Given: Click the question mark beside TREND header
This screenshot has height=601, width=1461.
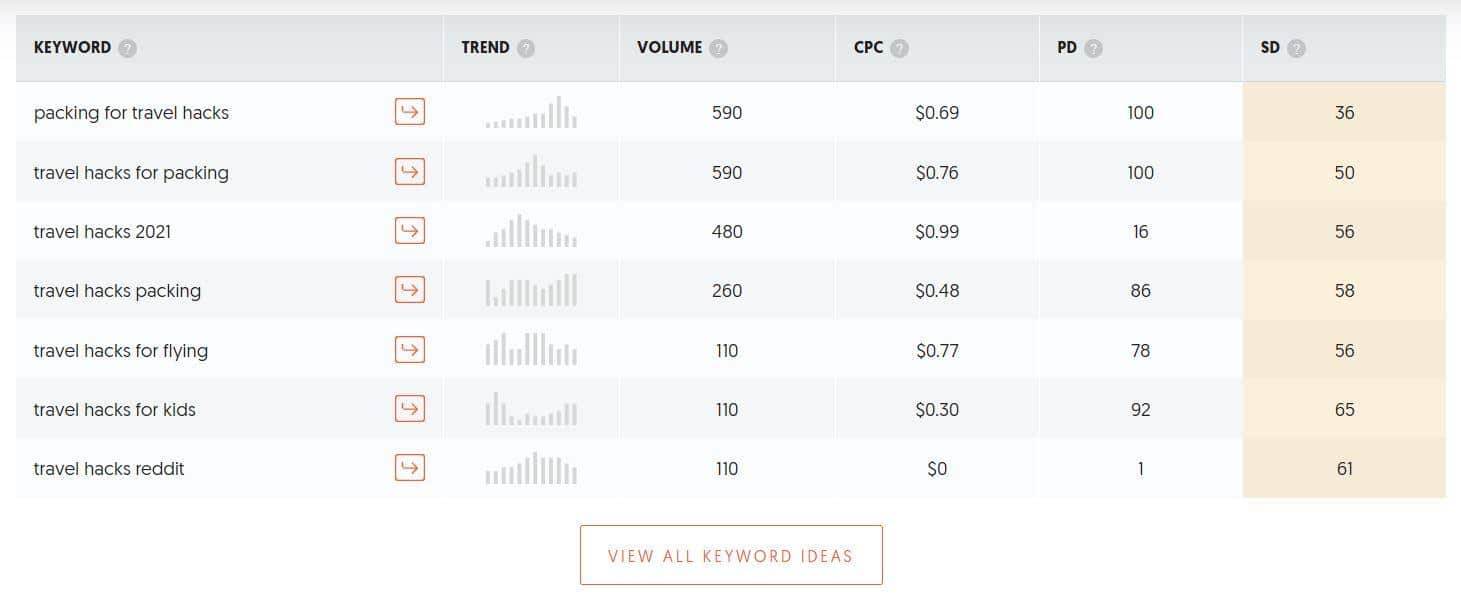Looking at the screenshot, I should pyautogui.click(x=526, y=48).
